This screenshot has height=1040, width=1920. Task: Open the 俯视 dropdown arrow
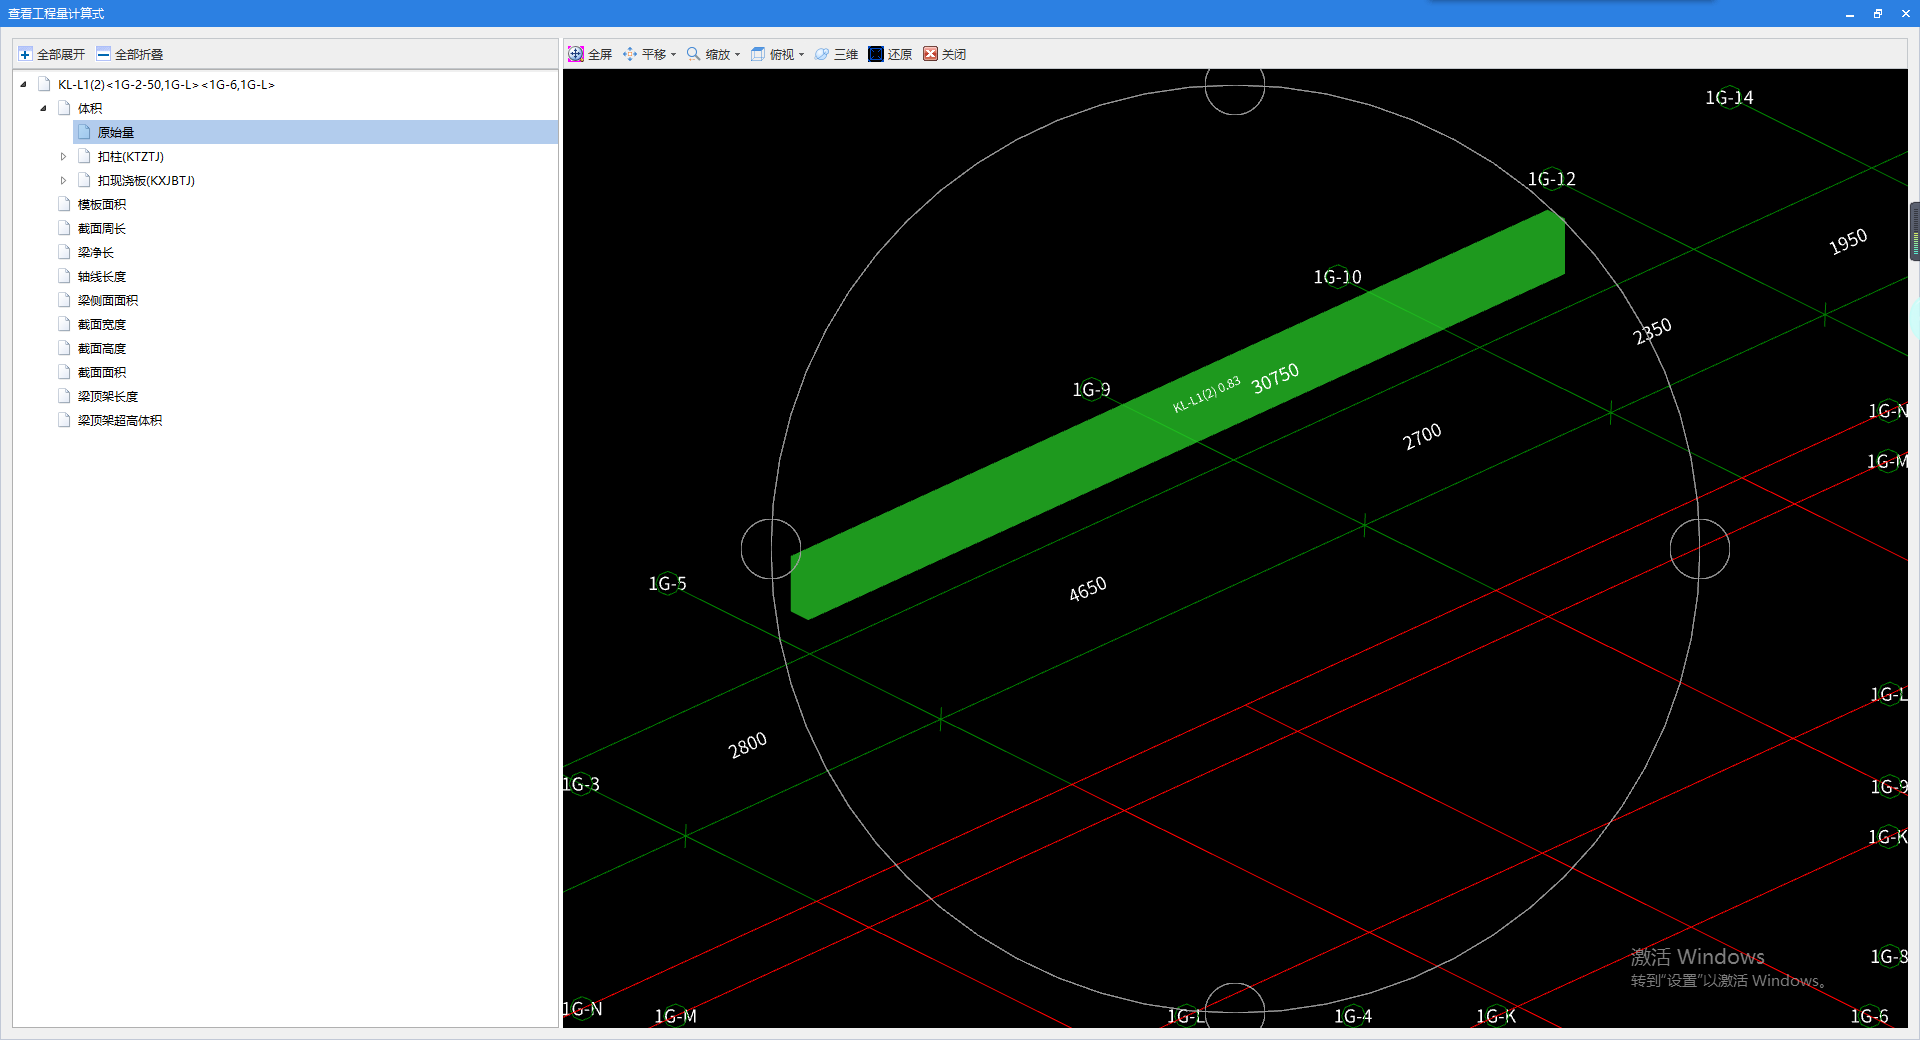[x=801, y=55]
